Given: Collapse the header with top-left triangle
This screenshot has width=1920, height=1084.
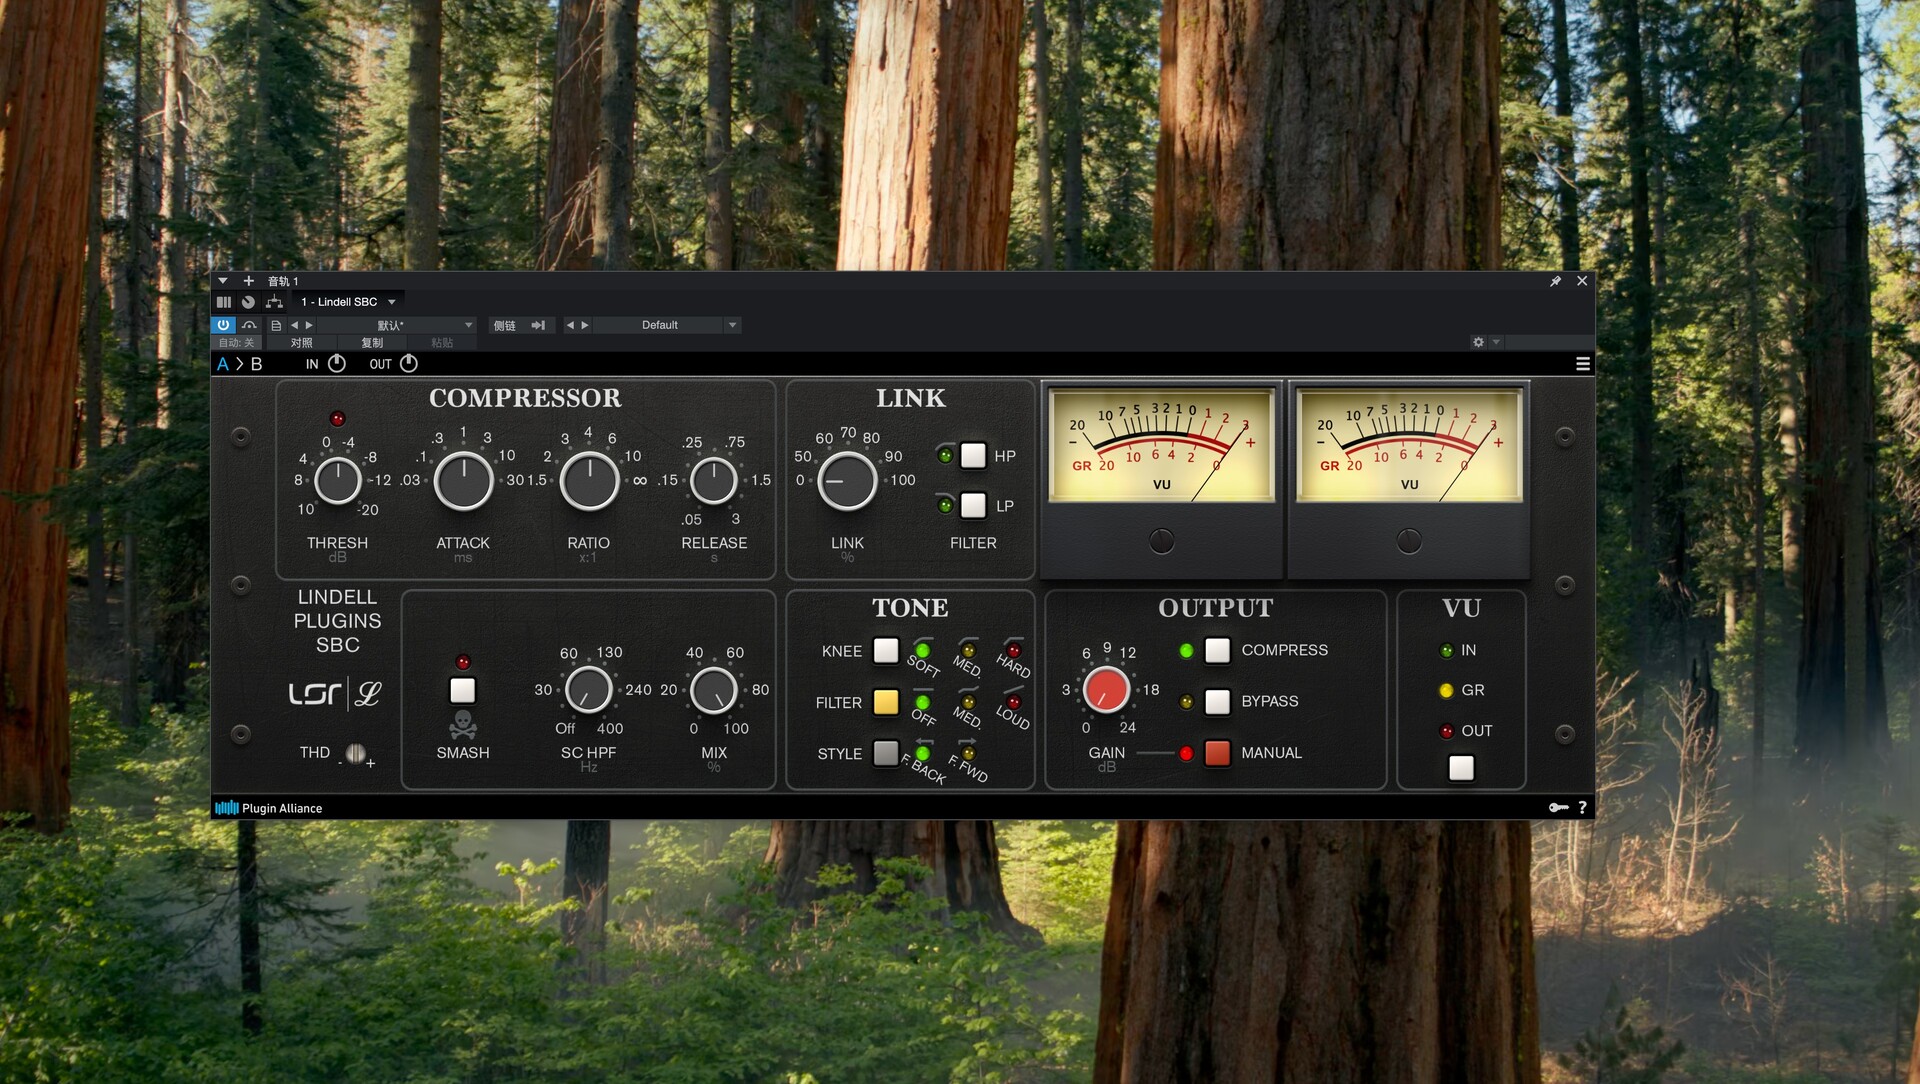Looking at the screenshot, I should (x=223, y=281).
